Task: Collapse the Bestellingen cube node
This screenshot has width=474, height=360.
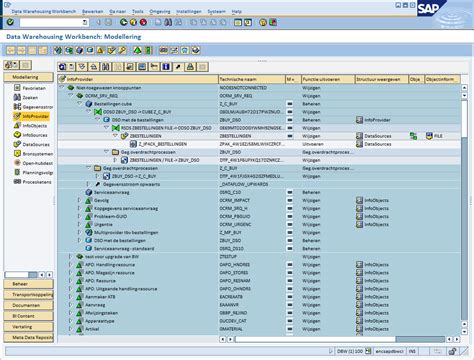Action: [x=80, y=104]
